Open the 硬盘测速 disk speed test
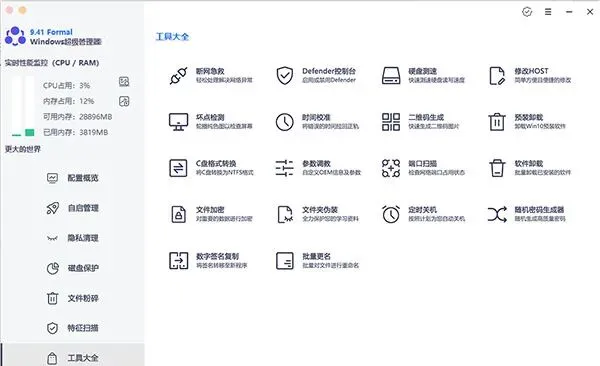This screenshot has height=366, width=600. tap(423, 75)
